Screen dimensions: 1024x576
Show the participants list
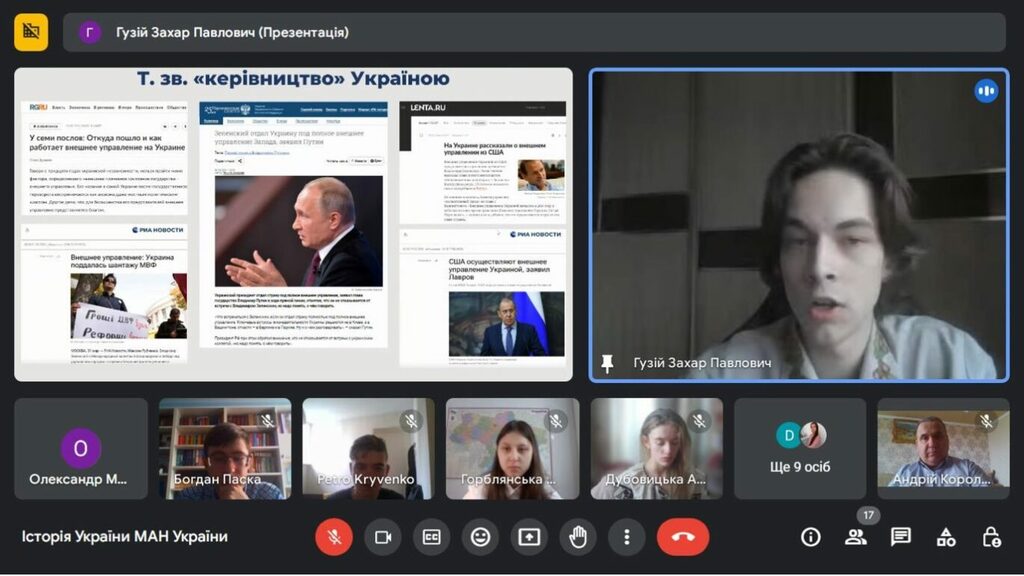[856, 537]
